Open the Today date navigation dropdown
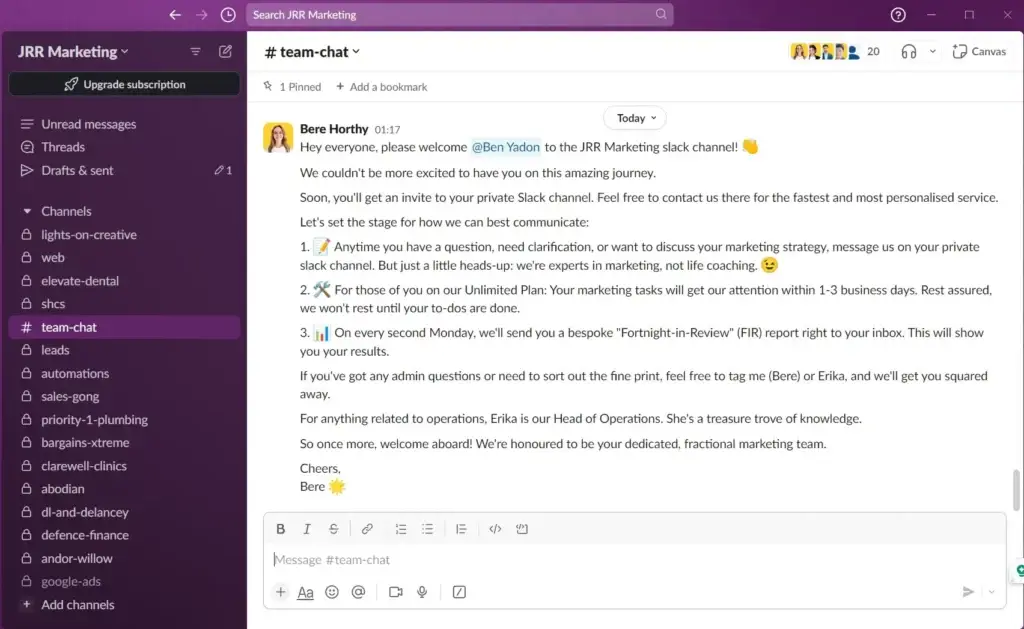 pyautogui.click(x=634, y=118)
